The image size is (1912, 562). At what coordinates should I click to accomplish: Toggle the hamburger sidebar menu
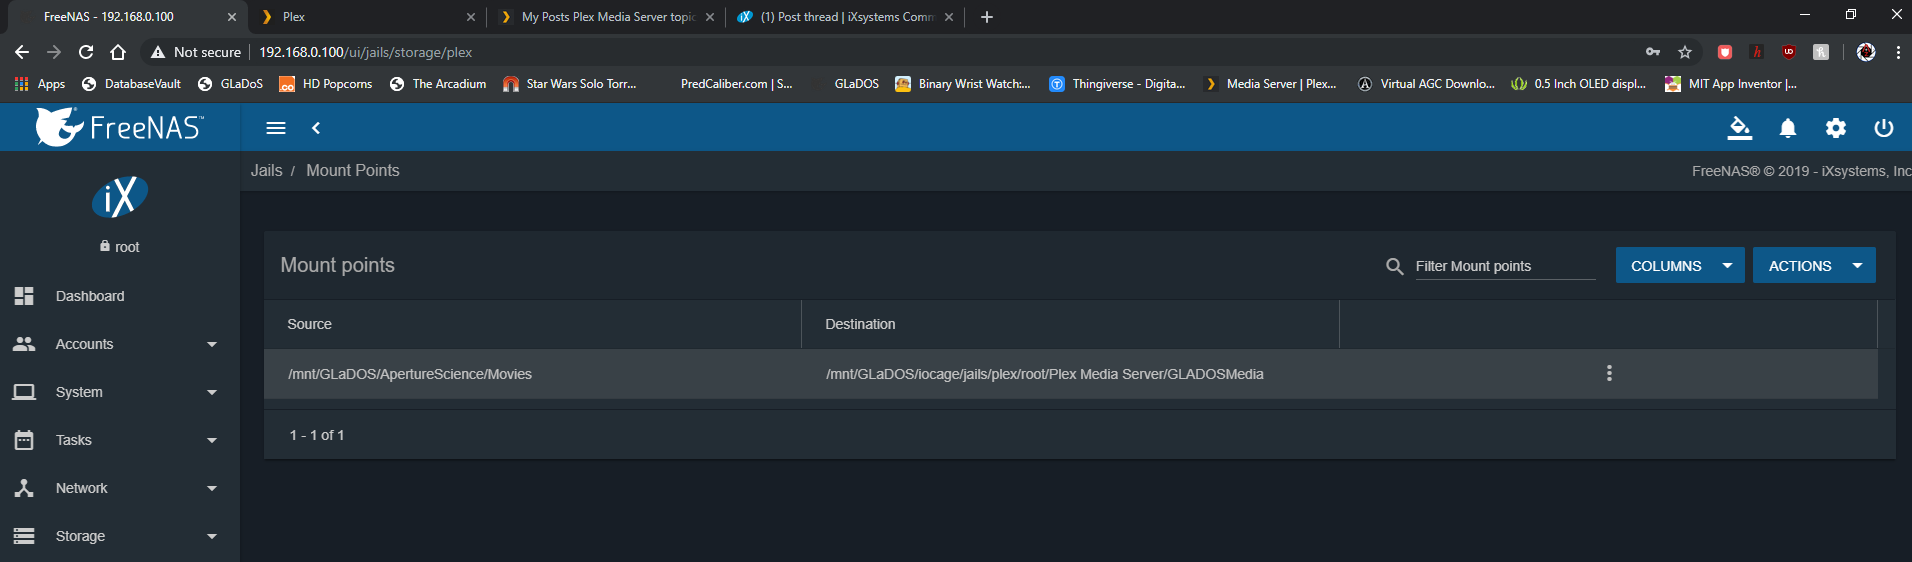click(x=276, y=128)
